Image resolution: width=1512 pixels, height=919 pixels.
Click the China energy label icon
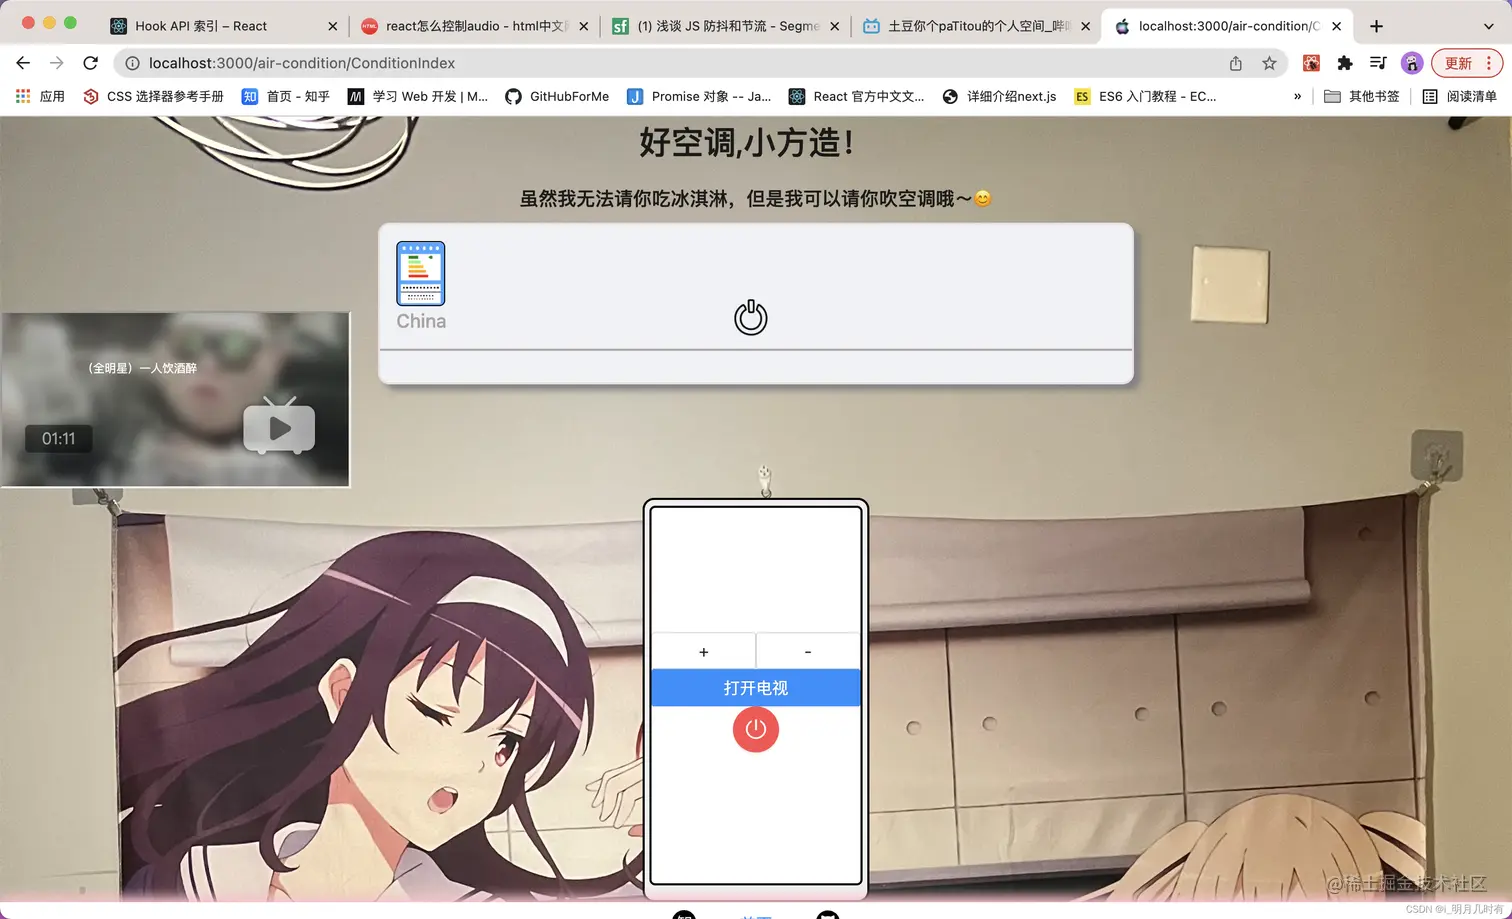(x=421, y=273)
